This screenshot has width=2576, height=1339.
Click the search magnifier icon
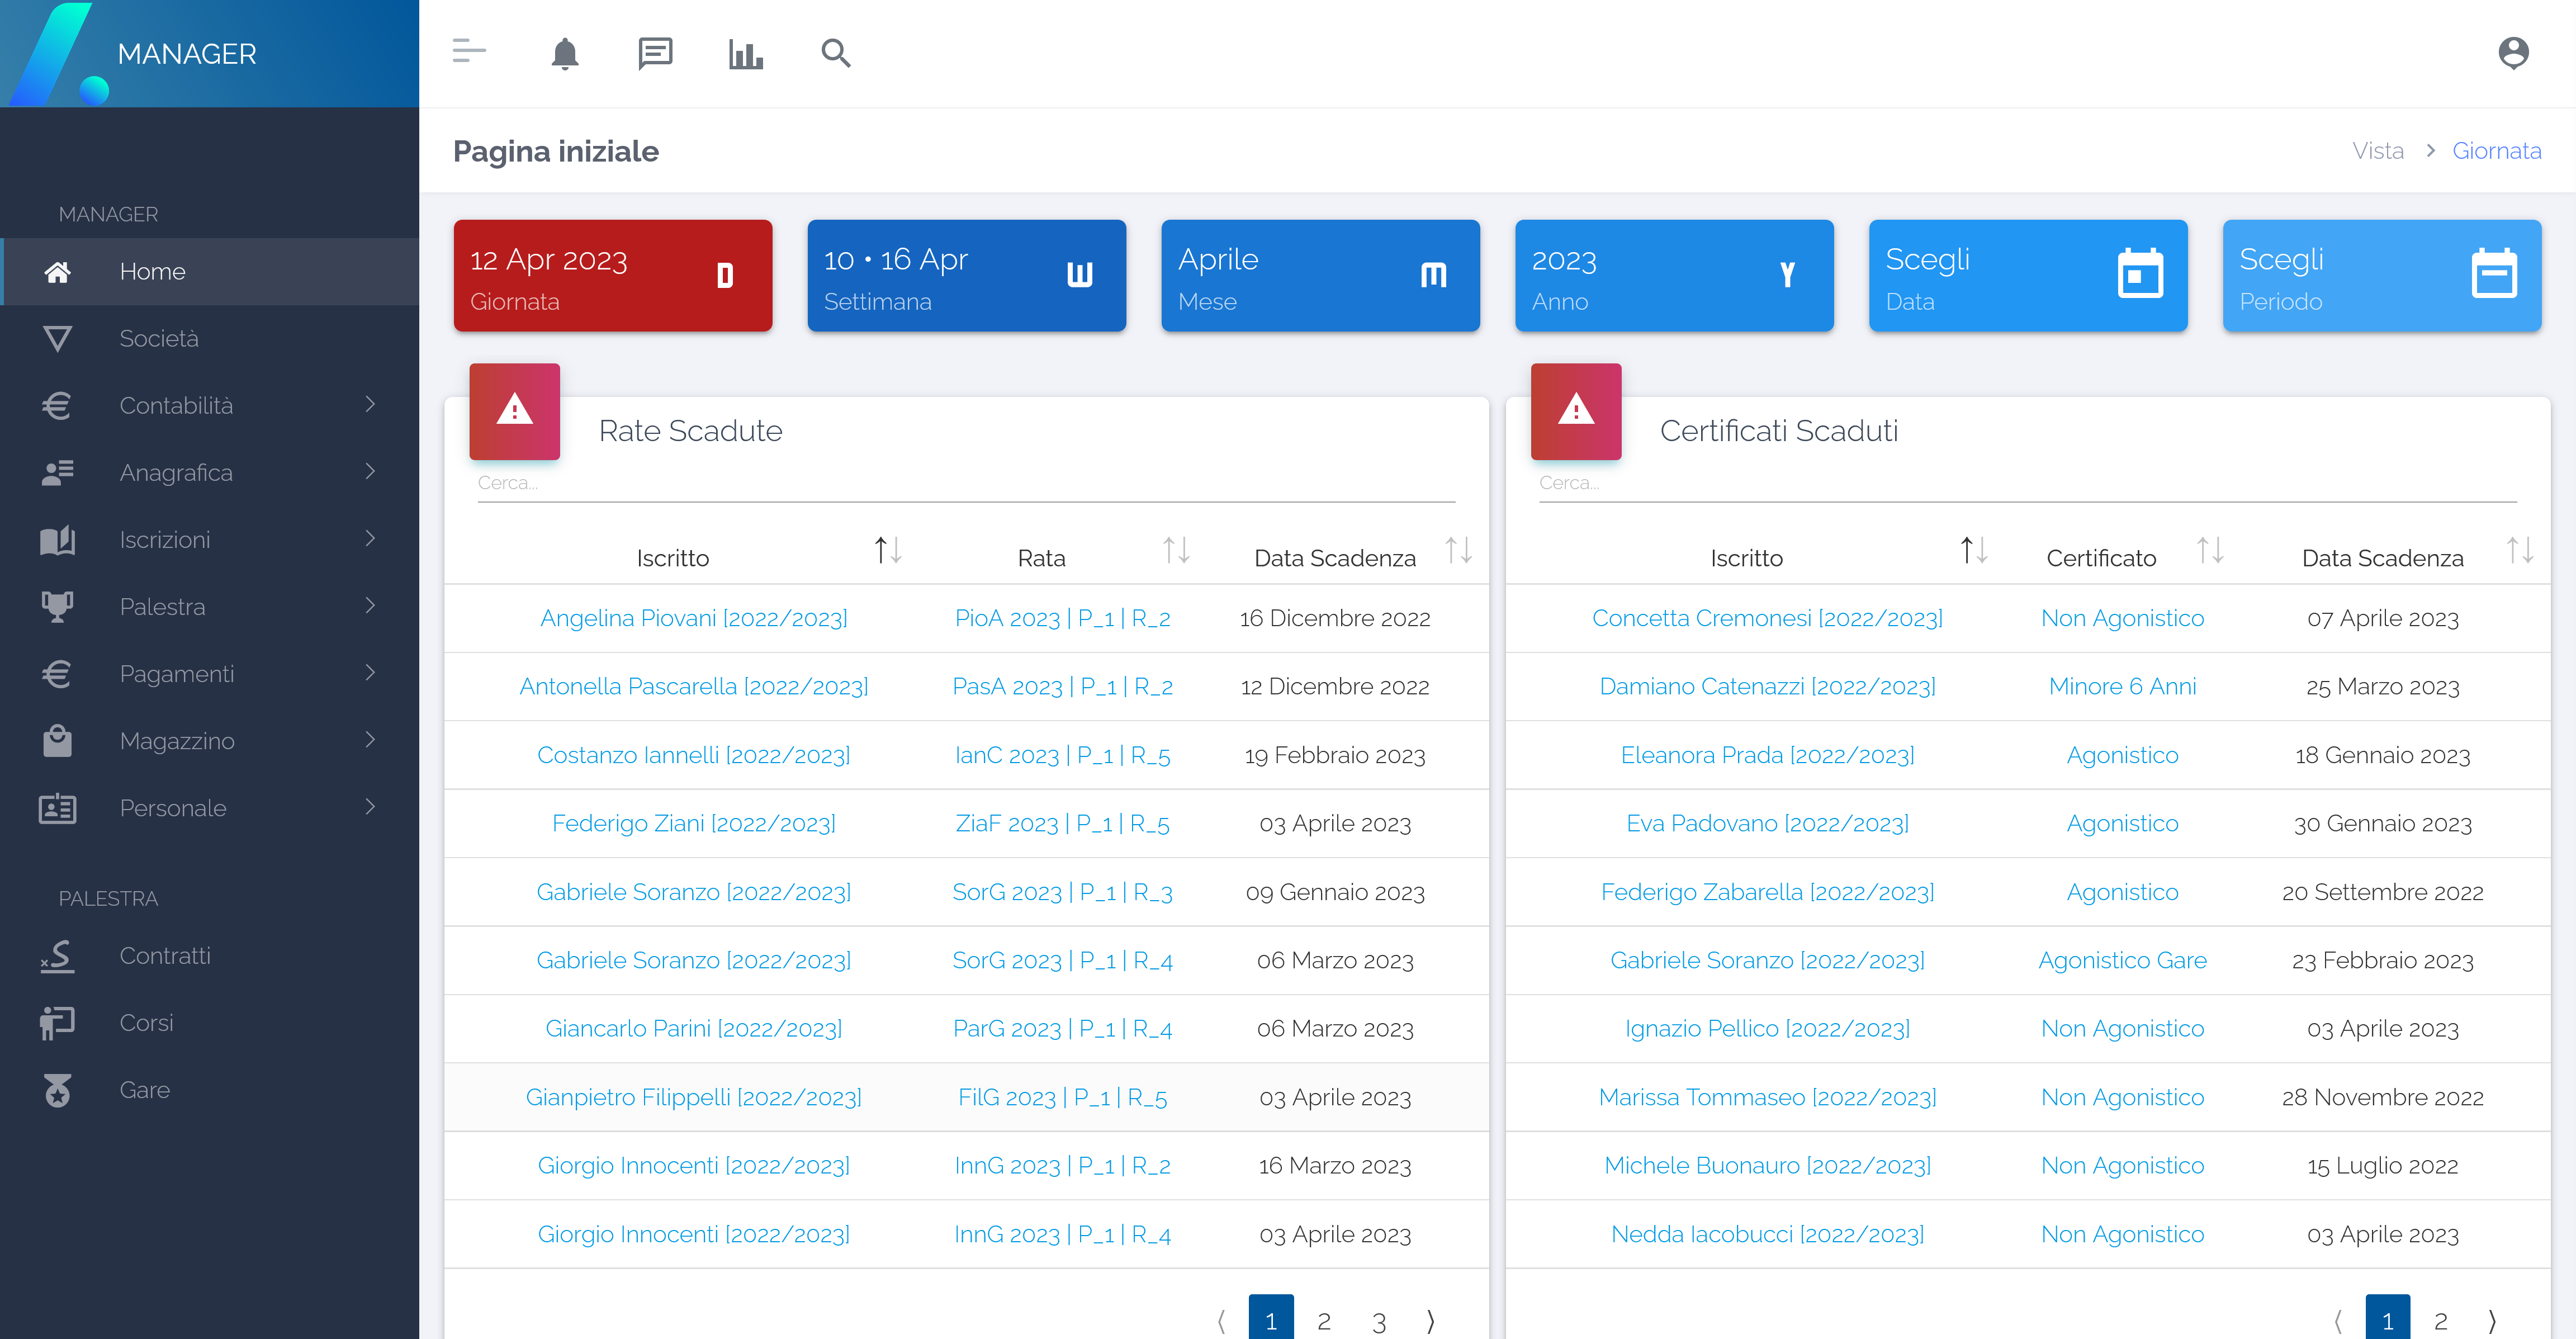click(835, 53)
